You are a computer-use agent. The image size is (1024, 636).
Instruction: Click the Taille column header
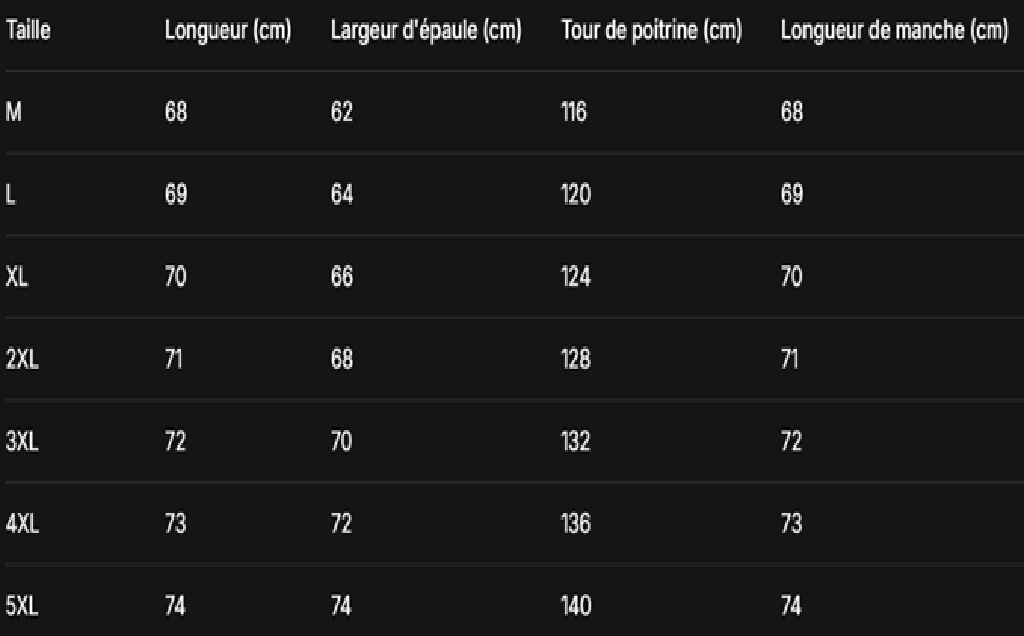click(x=28, y=30)
